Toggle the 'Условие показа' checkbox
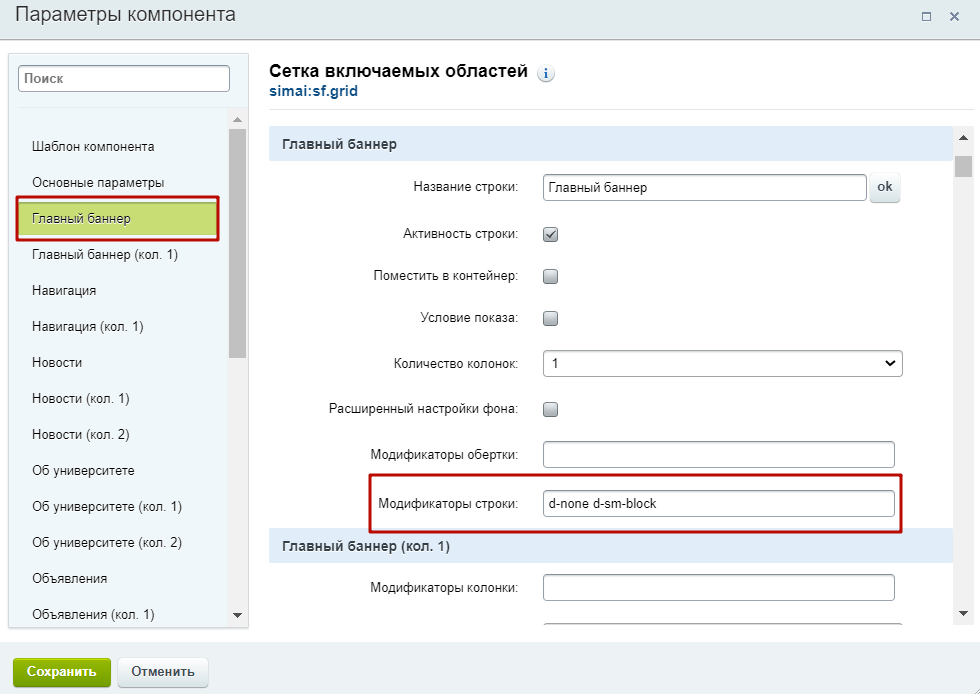 [x=550, y=319]
